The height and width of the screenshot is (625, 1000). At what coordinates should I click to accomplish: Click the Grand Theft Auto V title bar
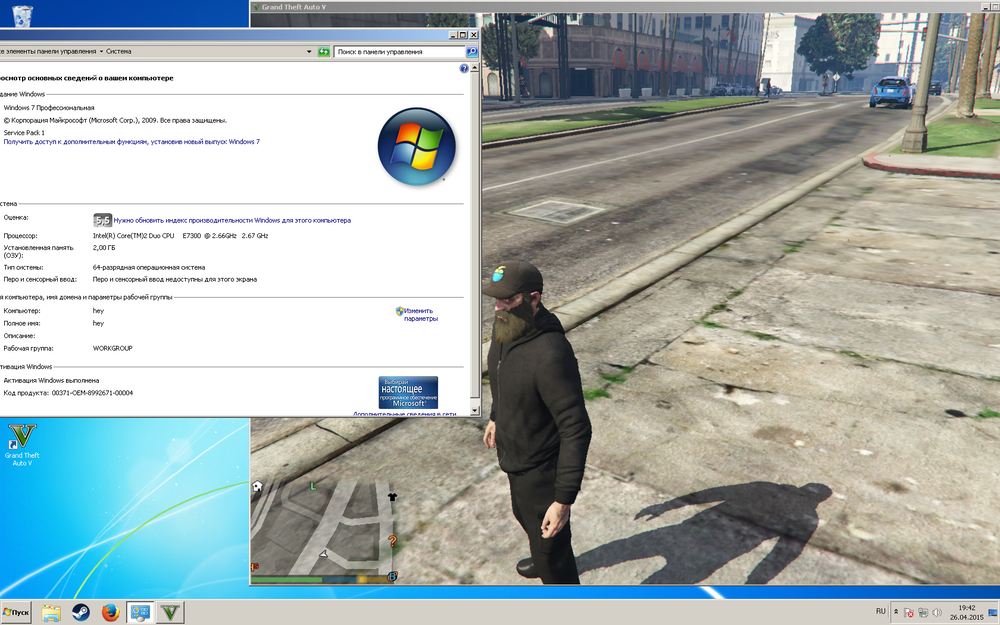click(625, 7)
